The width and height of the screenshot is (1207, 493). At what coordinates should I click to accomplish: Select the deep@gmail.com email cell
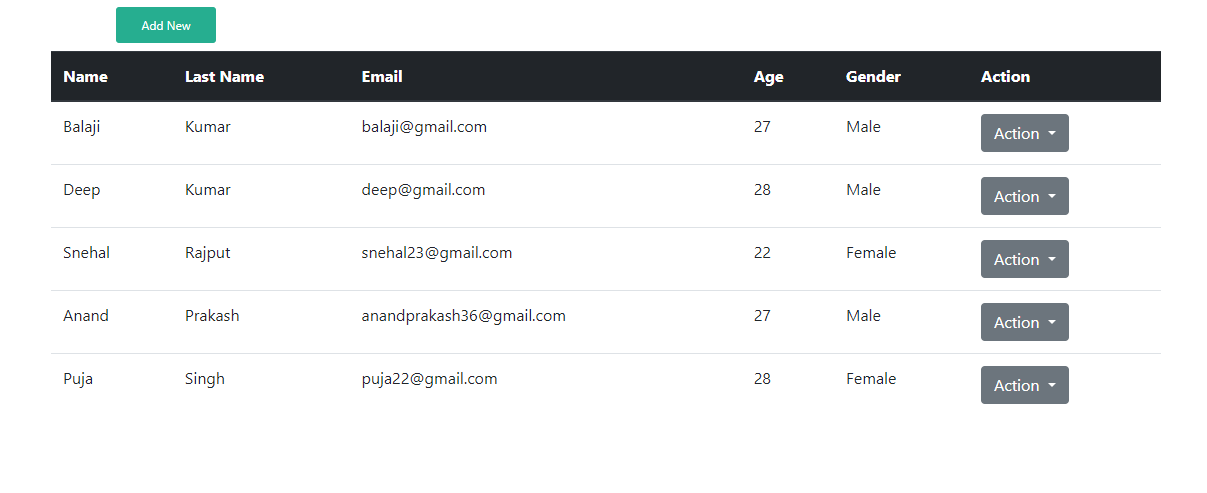tap(423, 190)
